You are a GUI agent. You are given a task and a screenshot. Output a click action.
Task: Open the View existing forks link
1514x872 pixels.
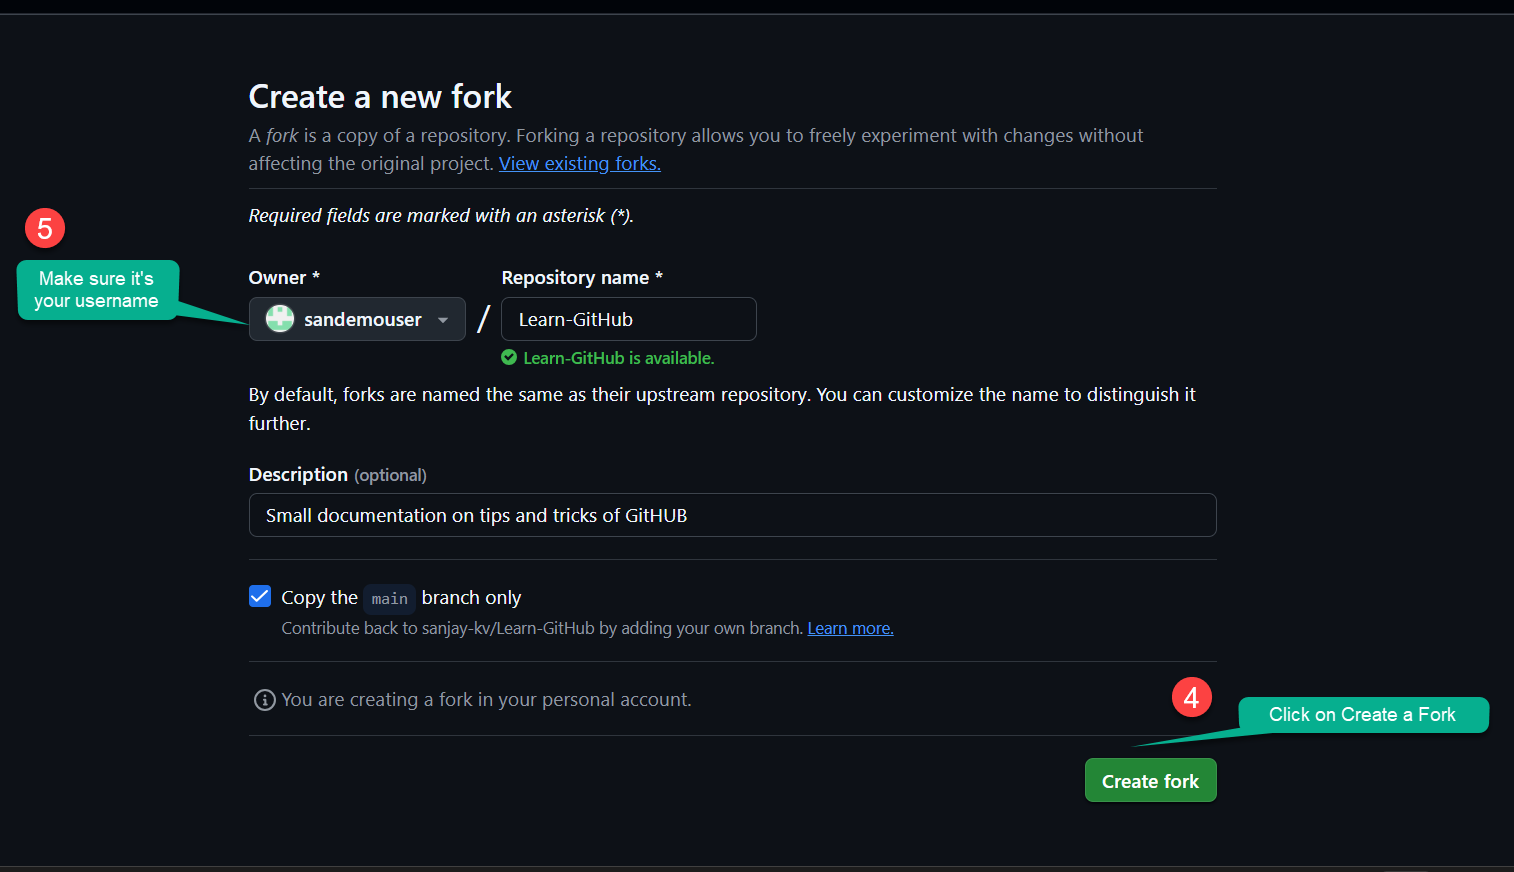pyautogui.click(x=579, y=163)
